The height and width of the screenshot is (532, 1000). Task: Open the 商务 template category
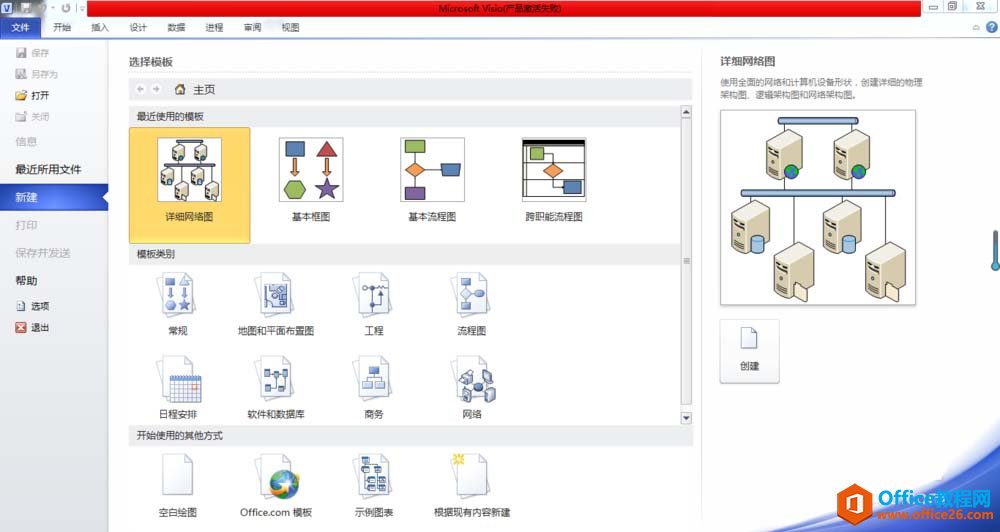pos(374,388)
